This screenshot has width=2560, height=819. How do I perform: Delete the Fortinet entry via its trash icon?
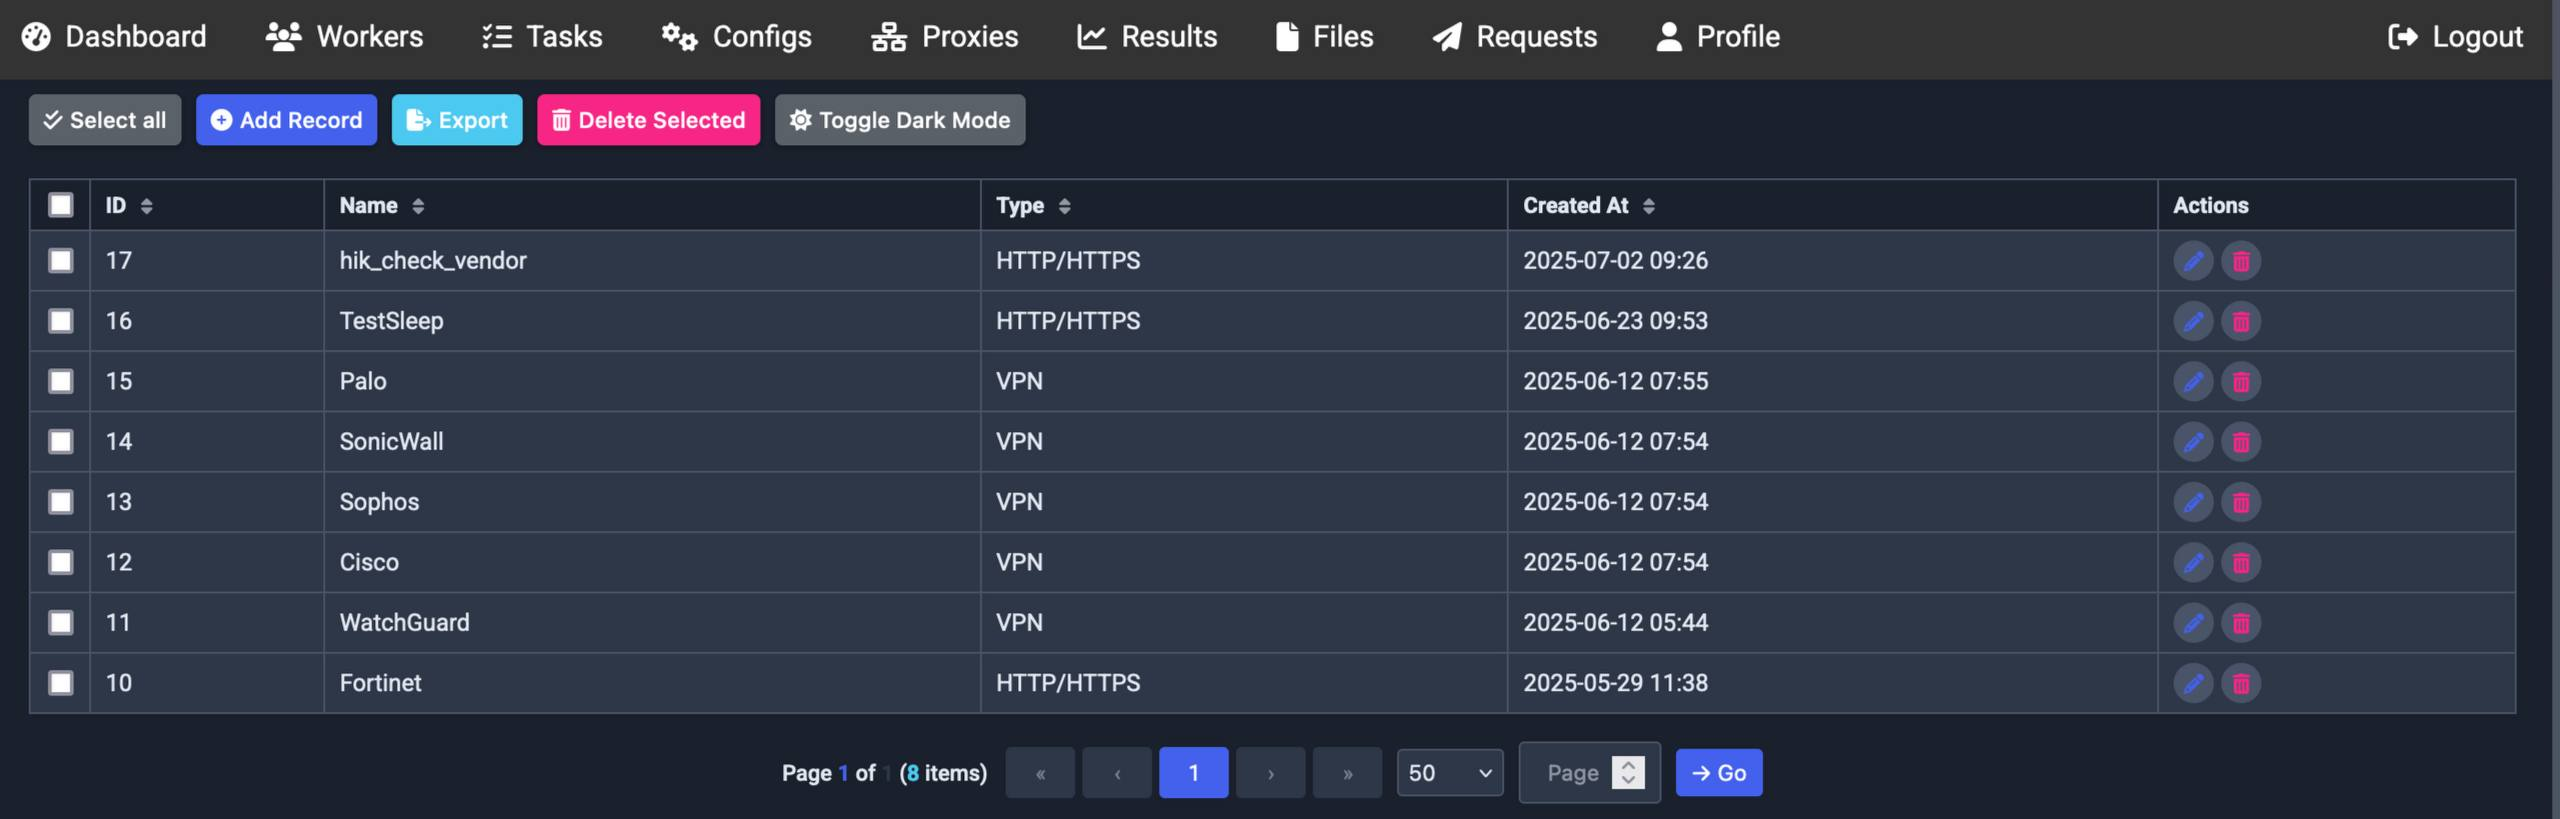[x=2241, y=683]
